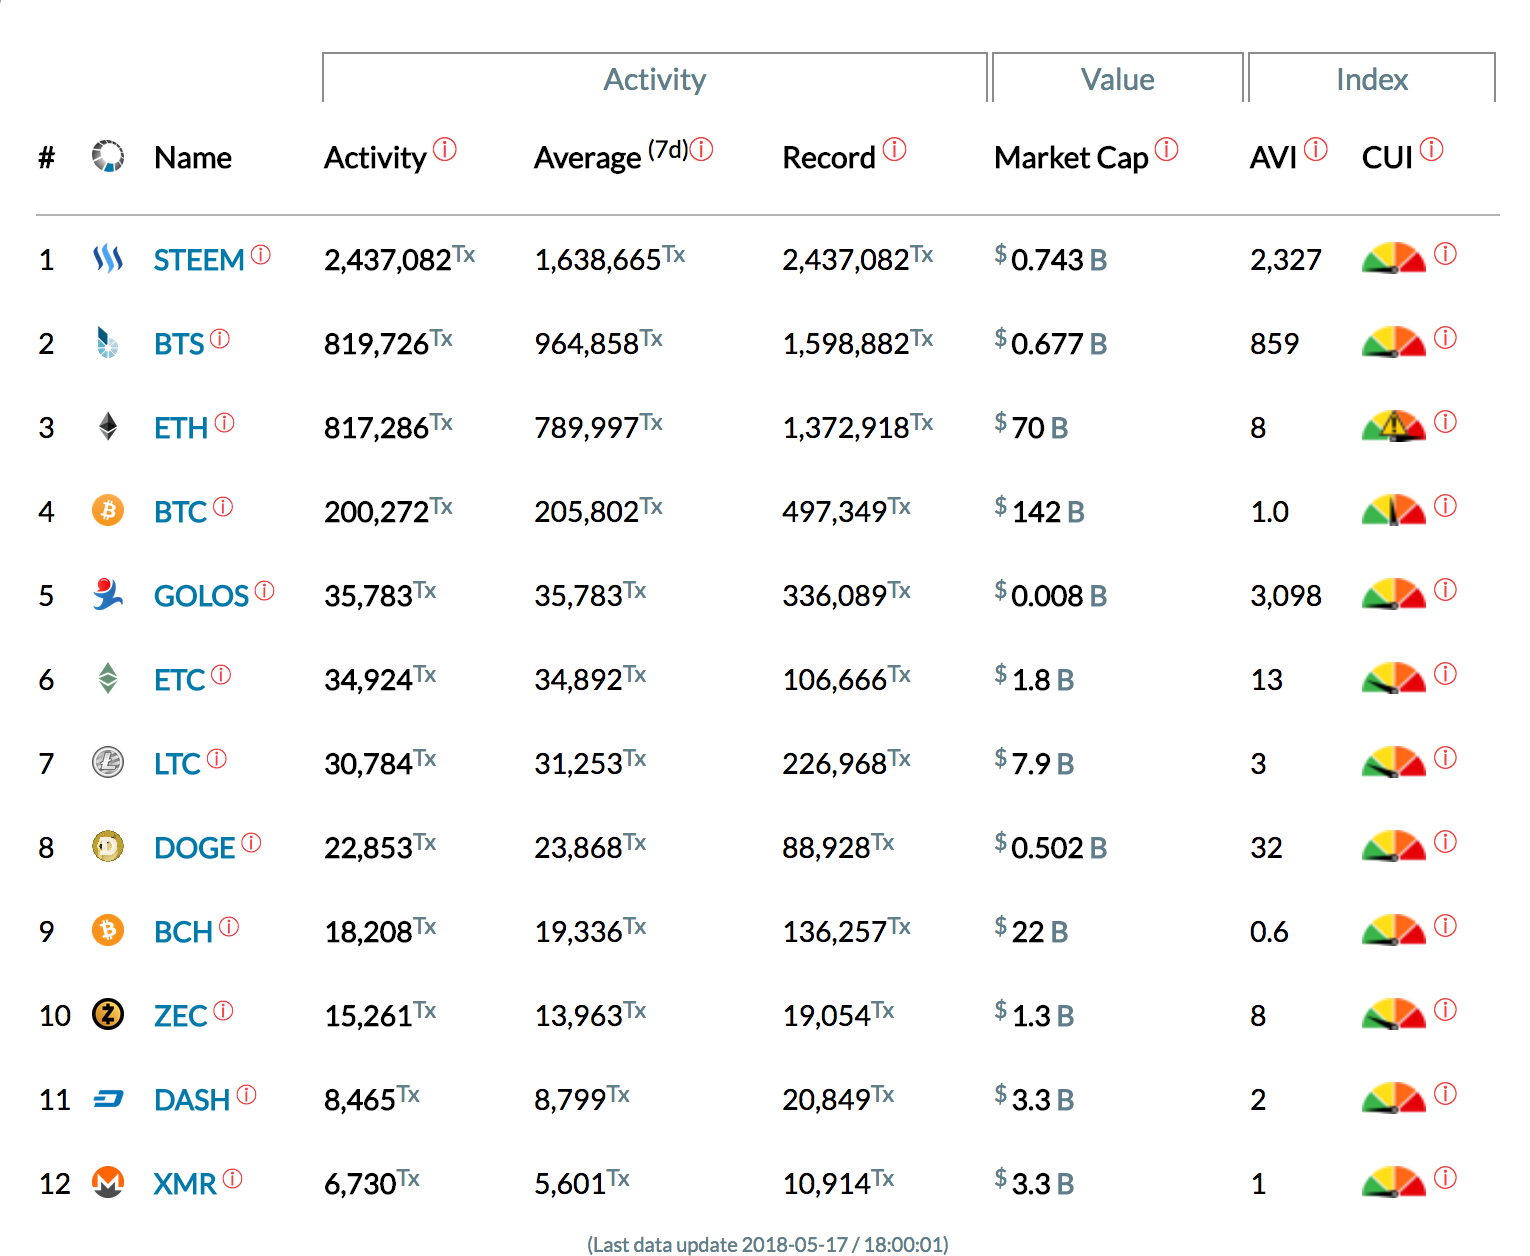Screen dimensions: 1530x1256
Task: Open info icon next to Activity header
Action: click(x=445, y=149)
